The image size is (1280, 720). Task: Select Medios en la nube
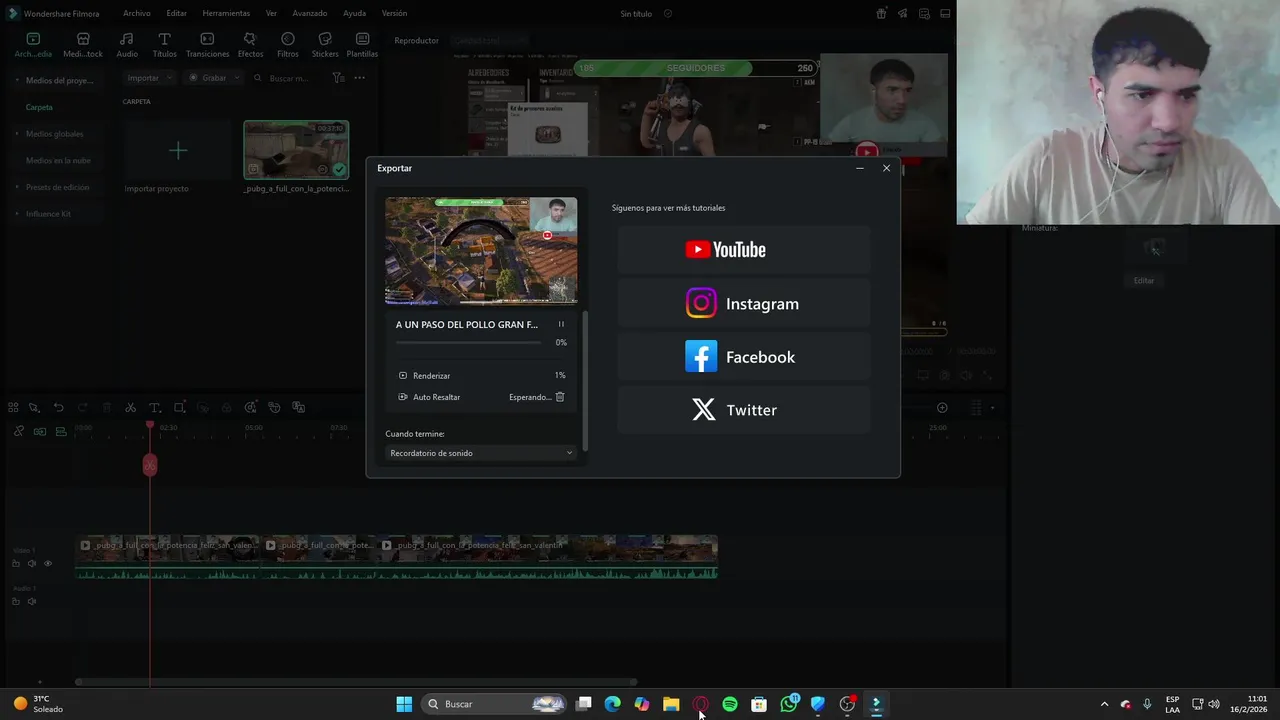58,160
